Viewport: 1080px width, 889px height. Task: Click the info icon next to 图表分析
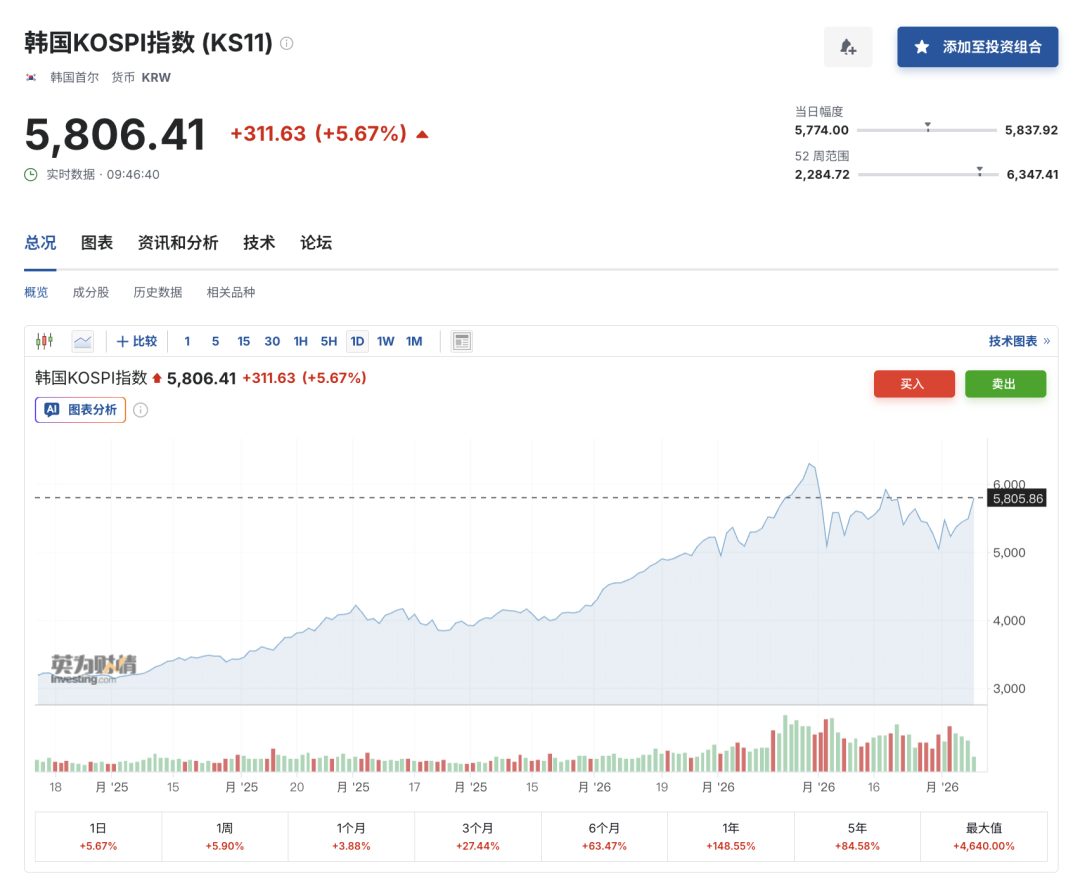pos(141,410)
